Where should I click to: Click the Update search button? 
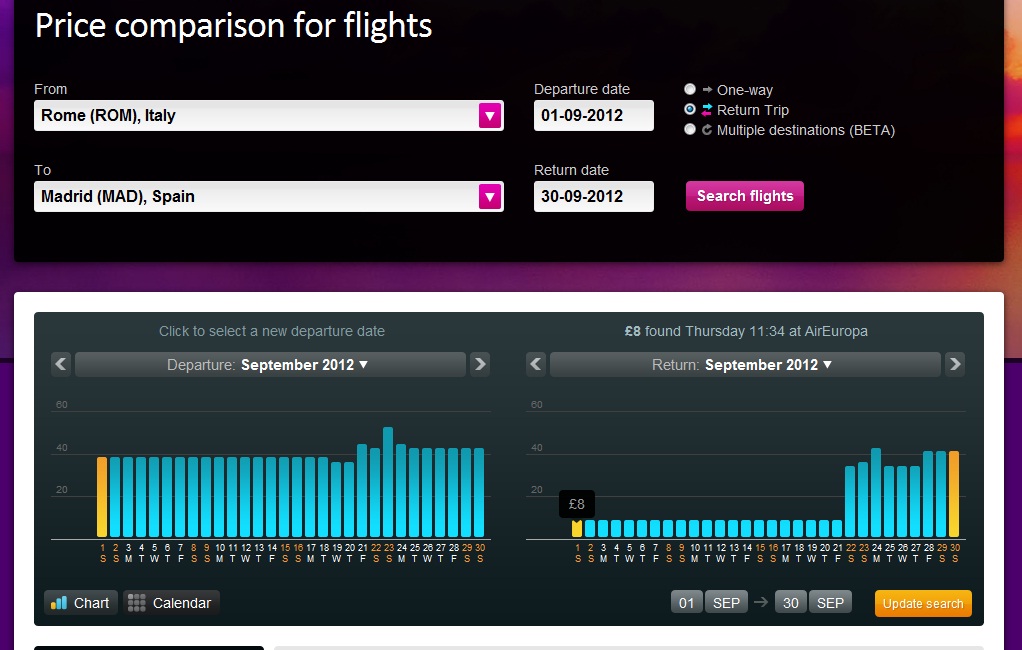click(923, 604)
